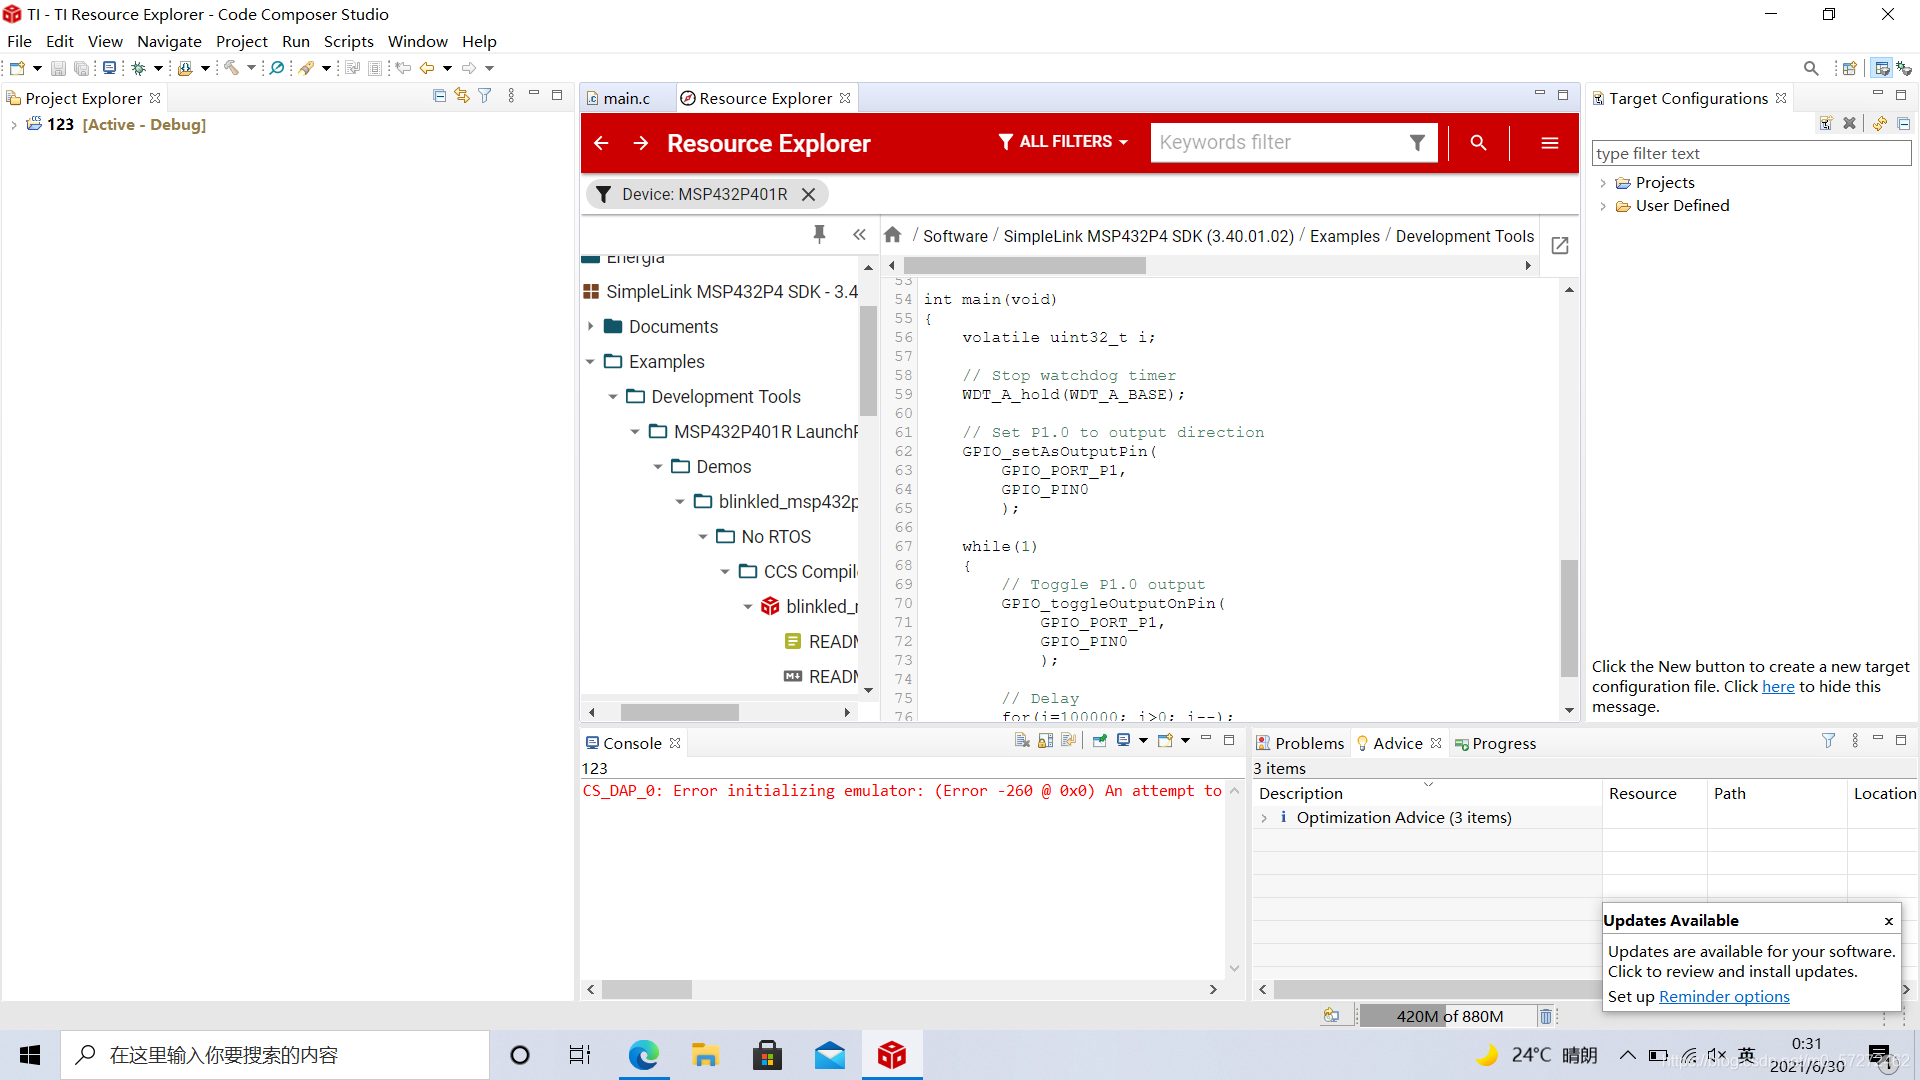
Task: Open the Scripts menu
Action: [348, 41]
